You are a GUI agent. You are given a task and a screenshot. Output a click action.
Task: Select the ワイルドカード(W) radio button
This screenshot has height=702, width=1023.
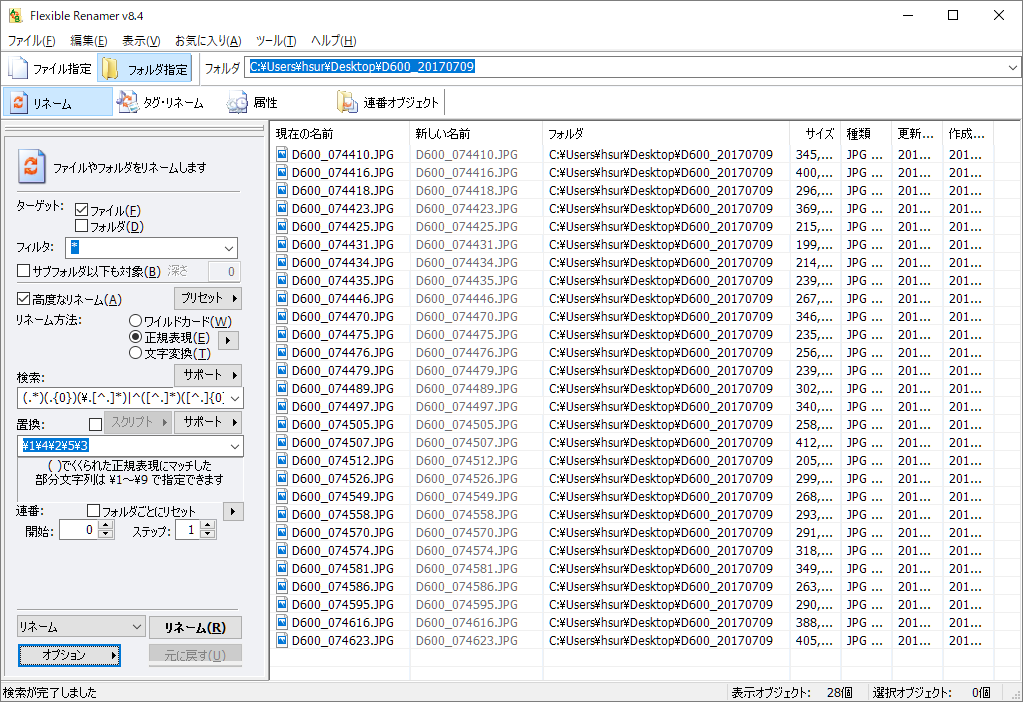(136, 322)
